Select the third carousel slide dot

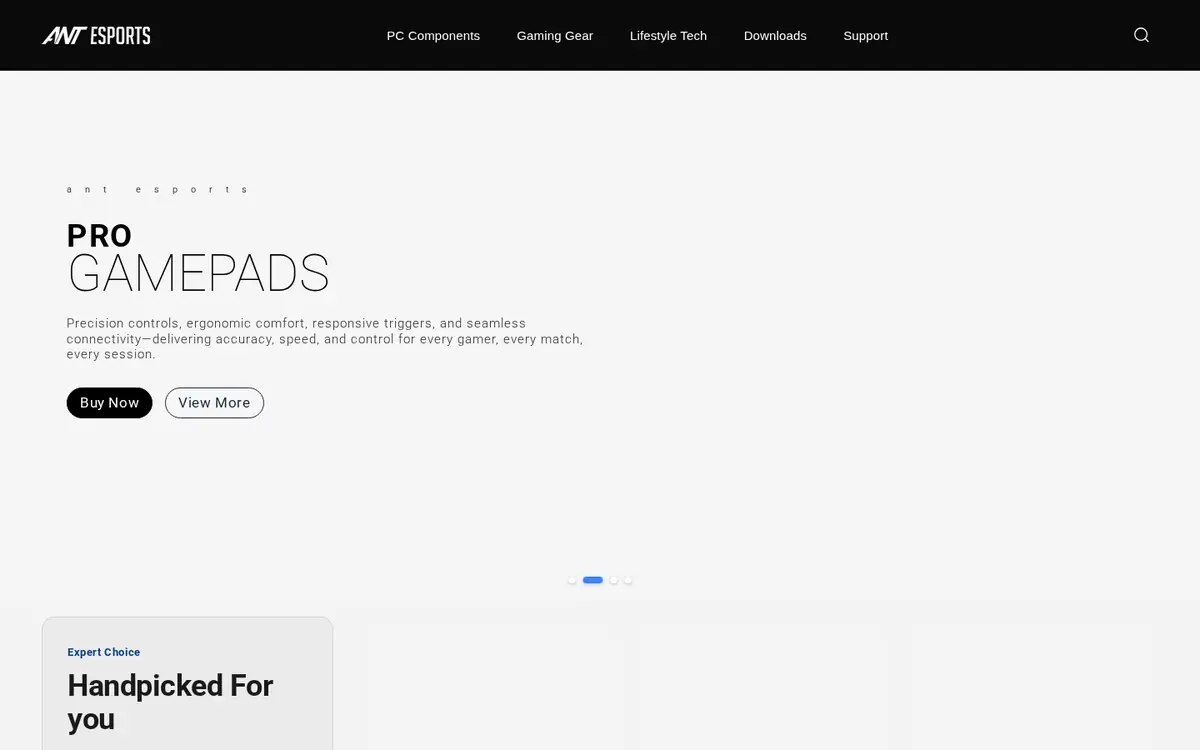614,580
